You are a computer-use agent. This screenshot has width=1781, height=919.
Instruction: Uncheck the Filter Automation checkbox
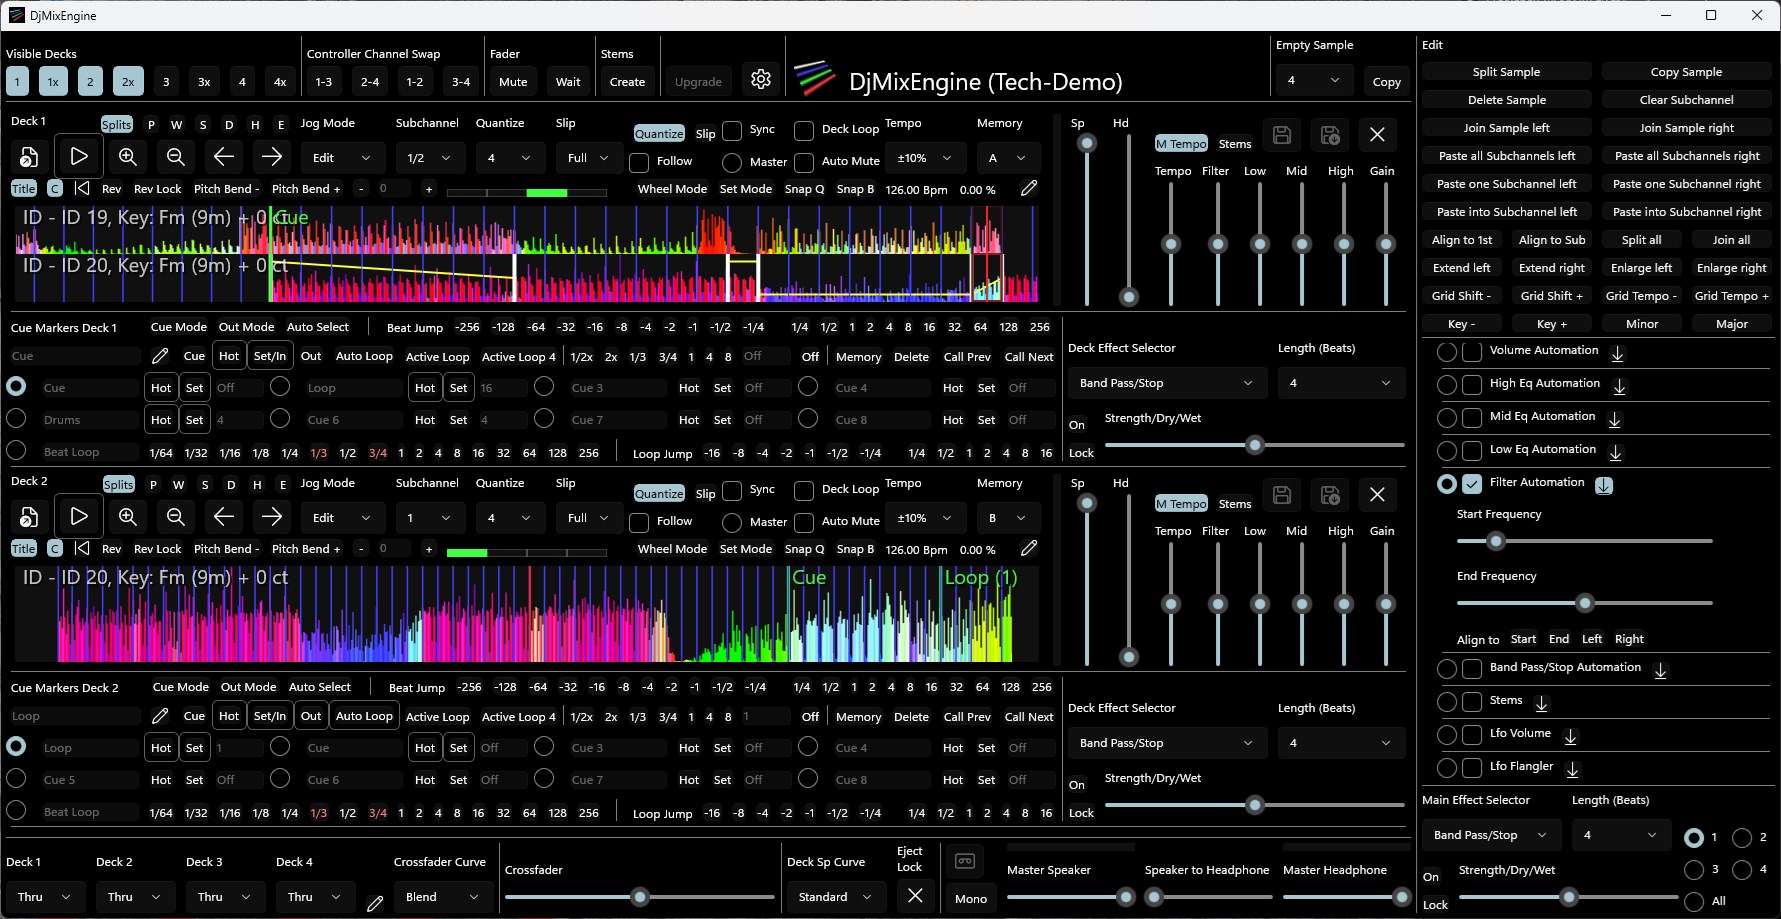[x=1472, y=482]
